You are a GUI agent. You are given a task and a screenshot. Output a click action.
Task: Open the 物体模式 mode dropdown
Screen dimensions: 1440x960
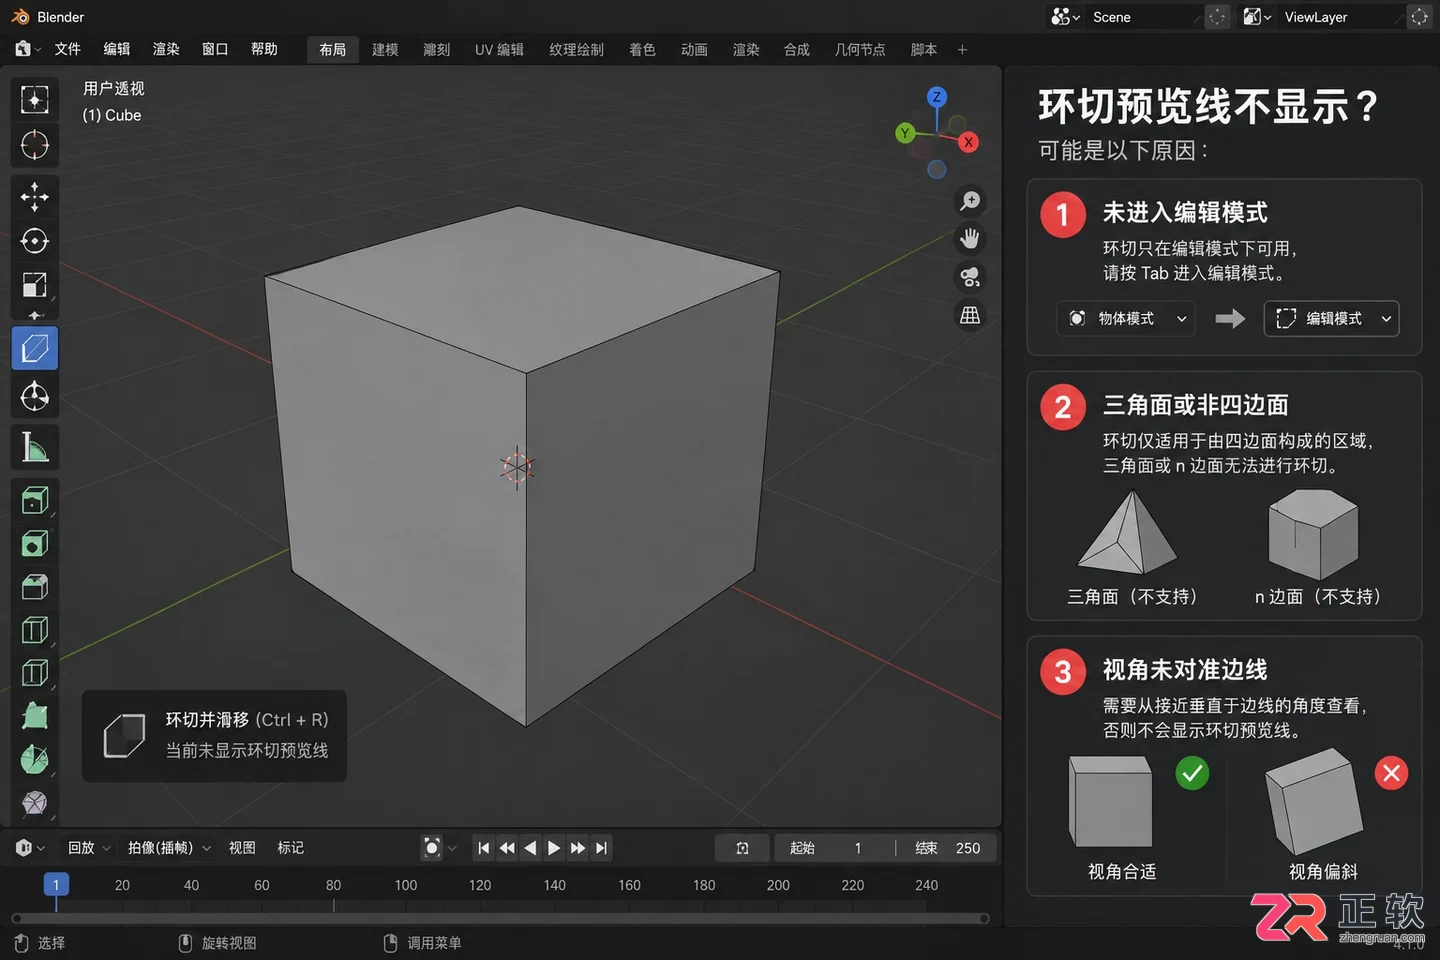(x=1126, y=318)
